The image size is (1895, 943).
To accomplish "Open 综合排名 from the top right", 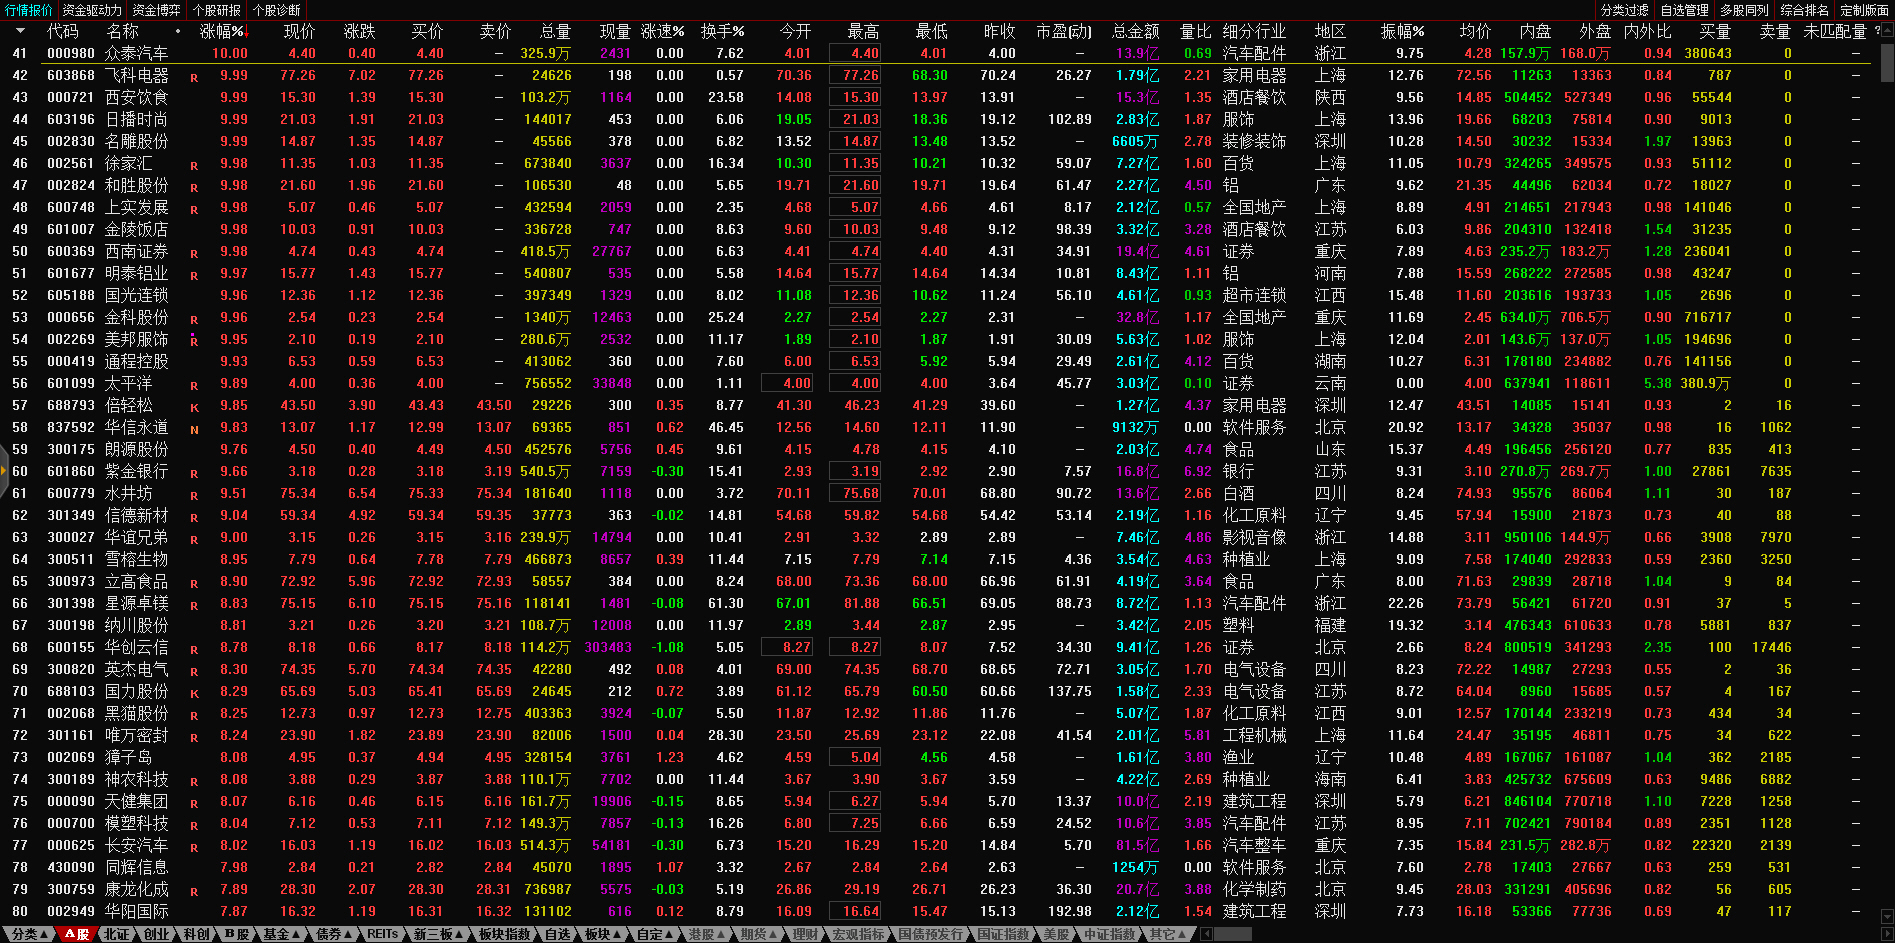I will coord(1804,10).
